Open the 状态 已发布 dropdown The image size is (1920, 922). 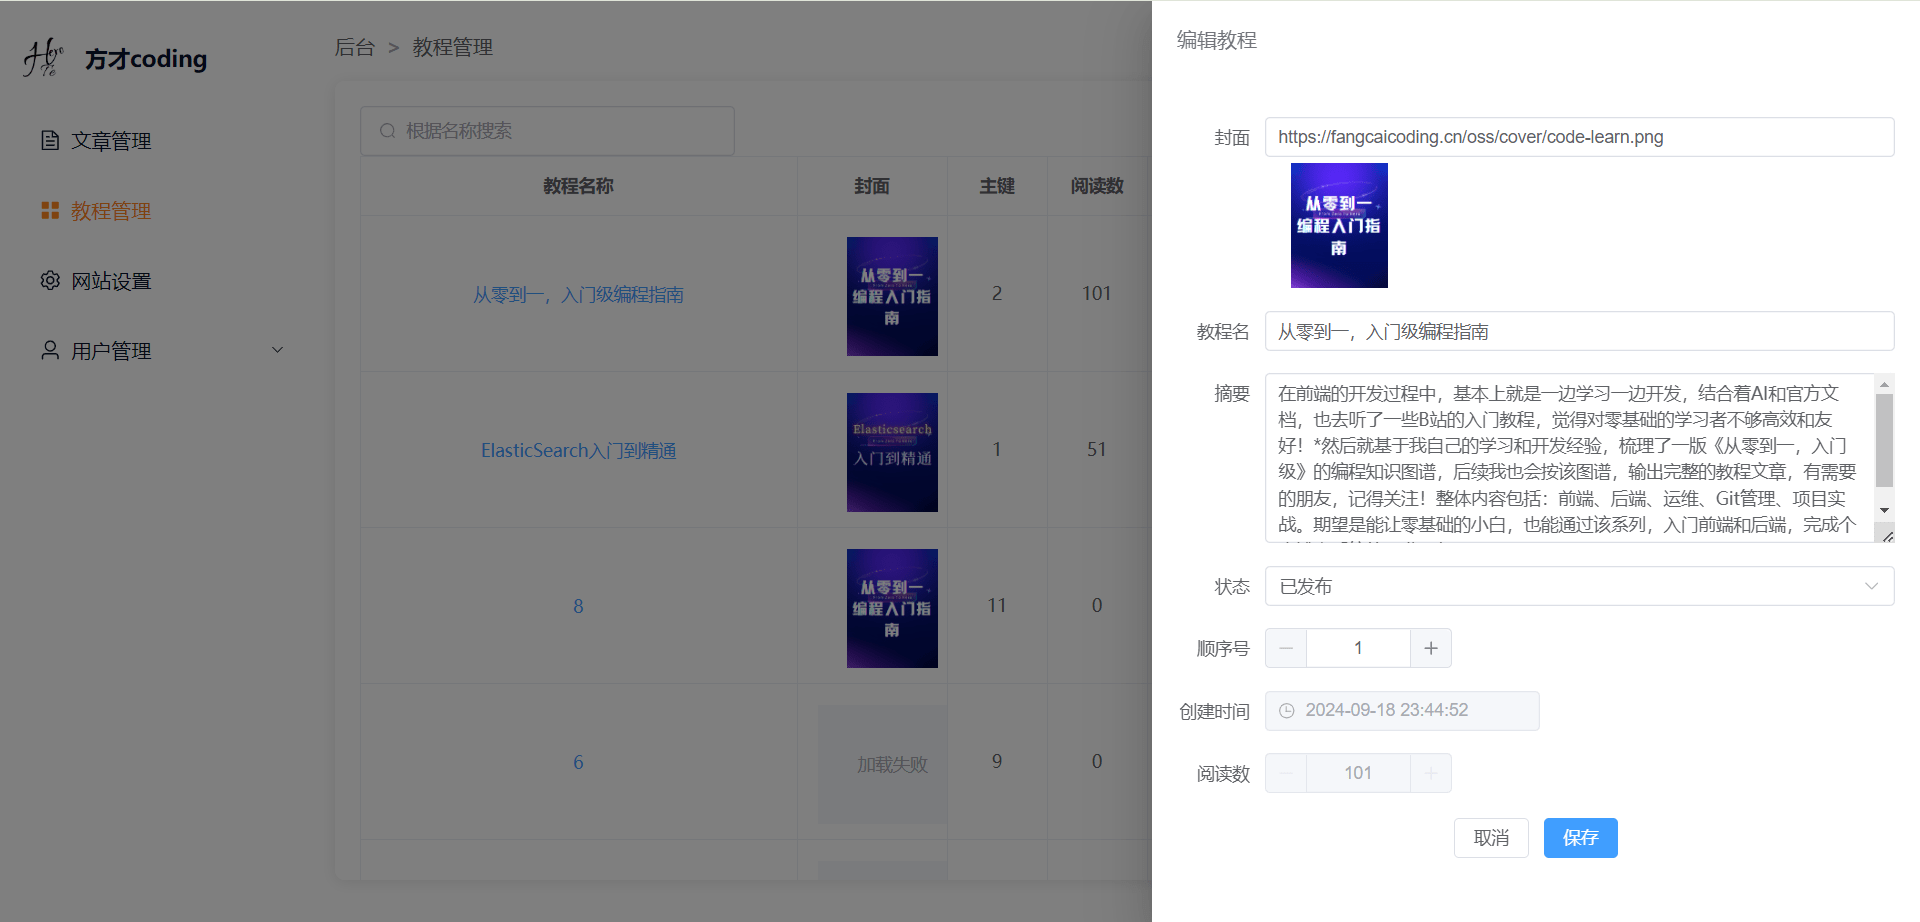1579,586
